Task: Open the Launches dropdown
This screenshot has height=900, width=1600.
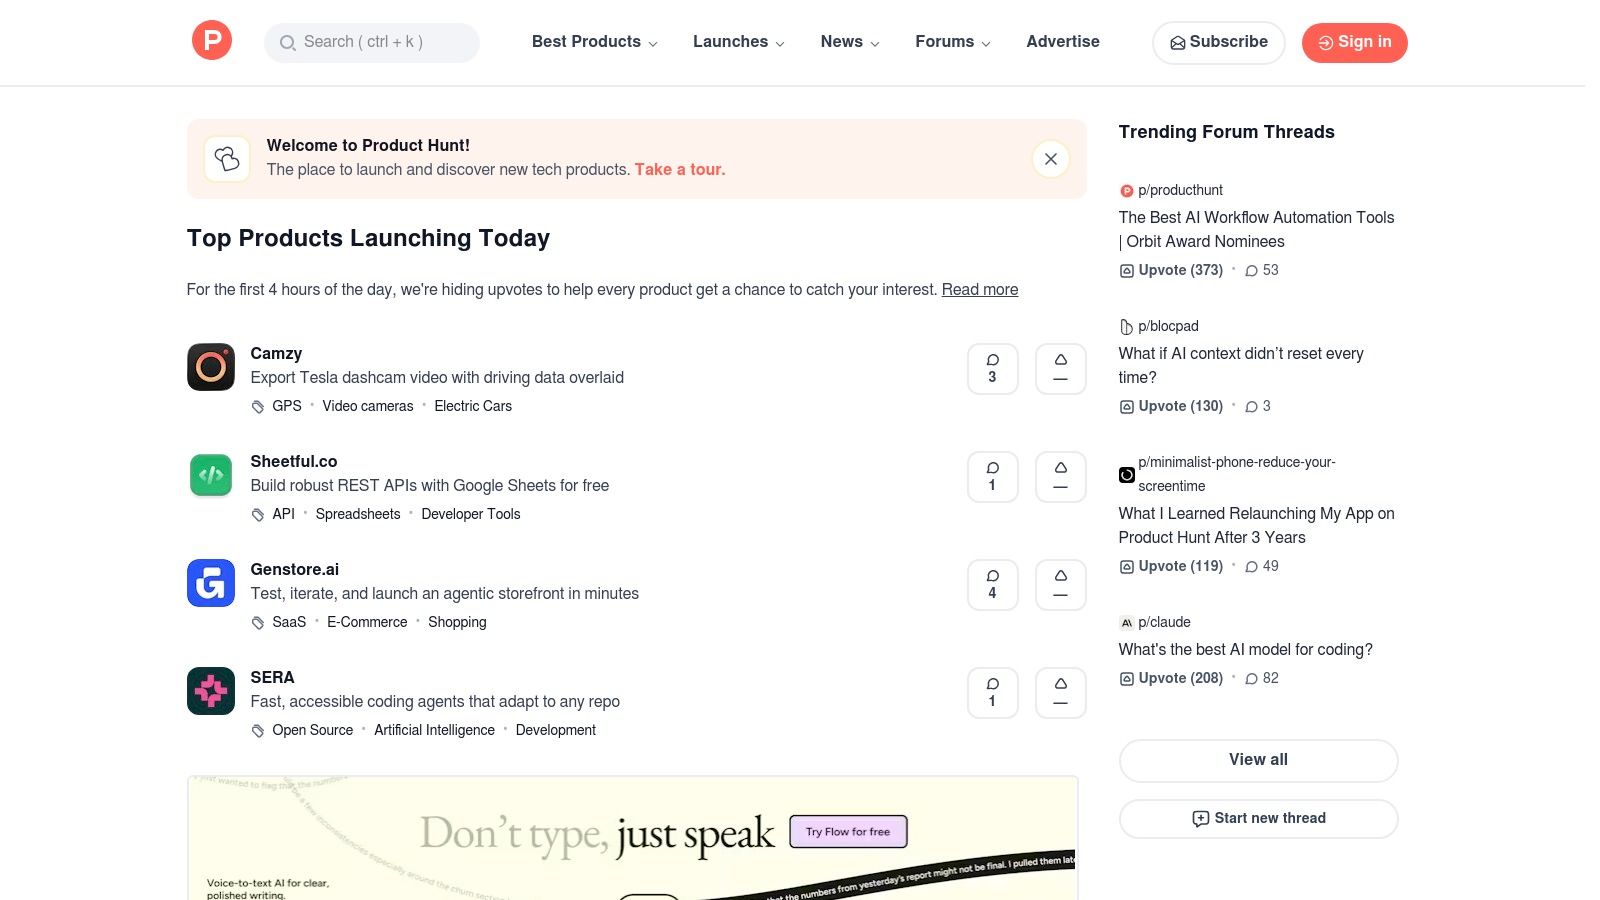Action: coord(738,42)
